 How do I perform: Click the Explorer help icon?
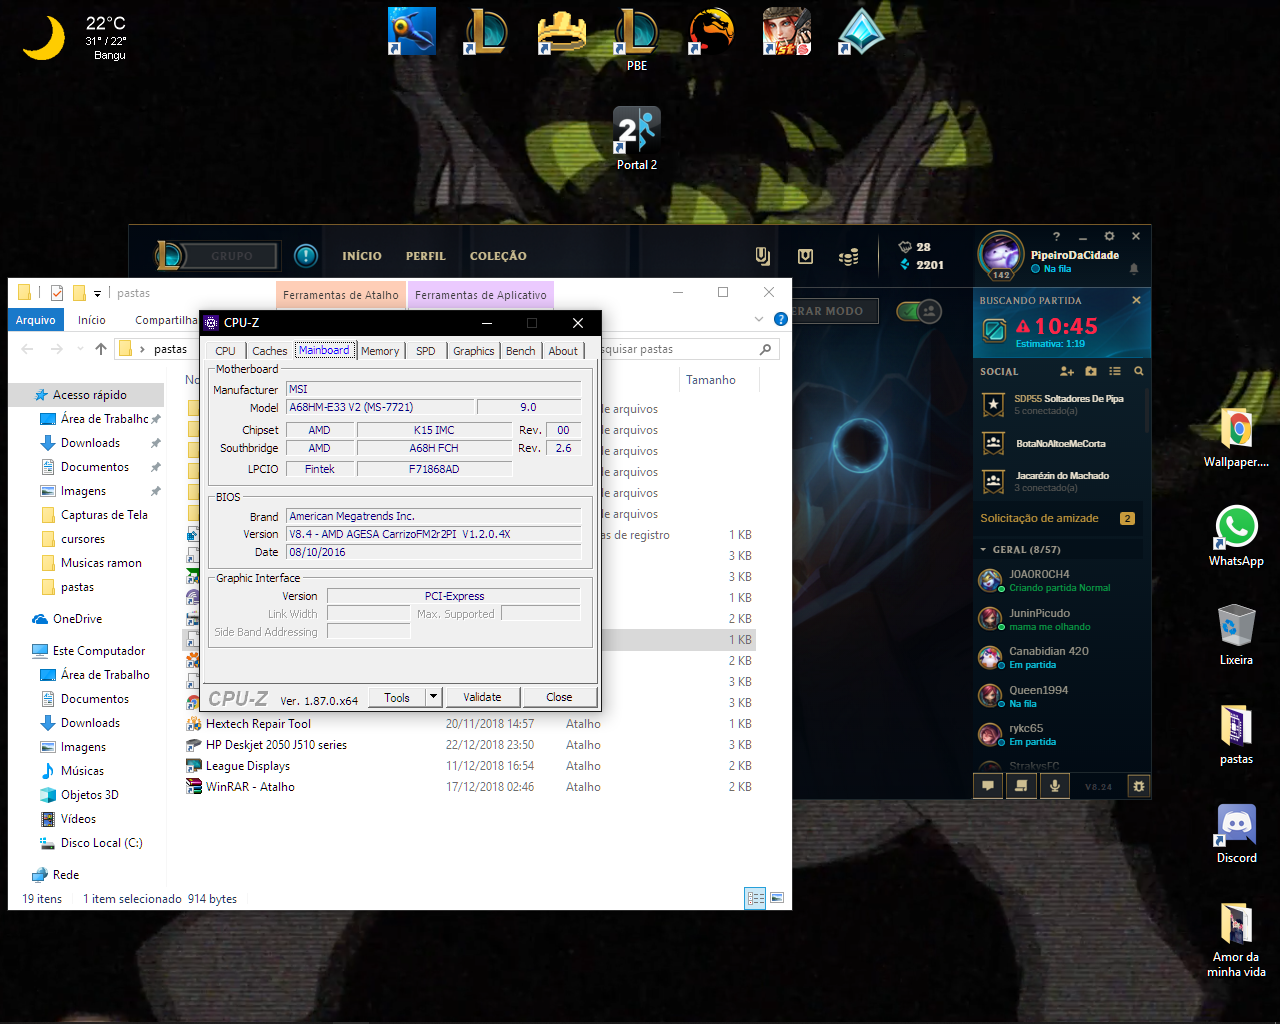pos(781,319)
